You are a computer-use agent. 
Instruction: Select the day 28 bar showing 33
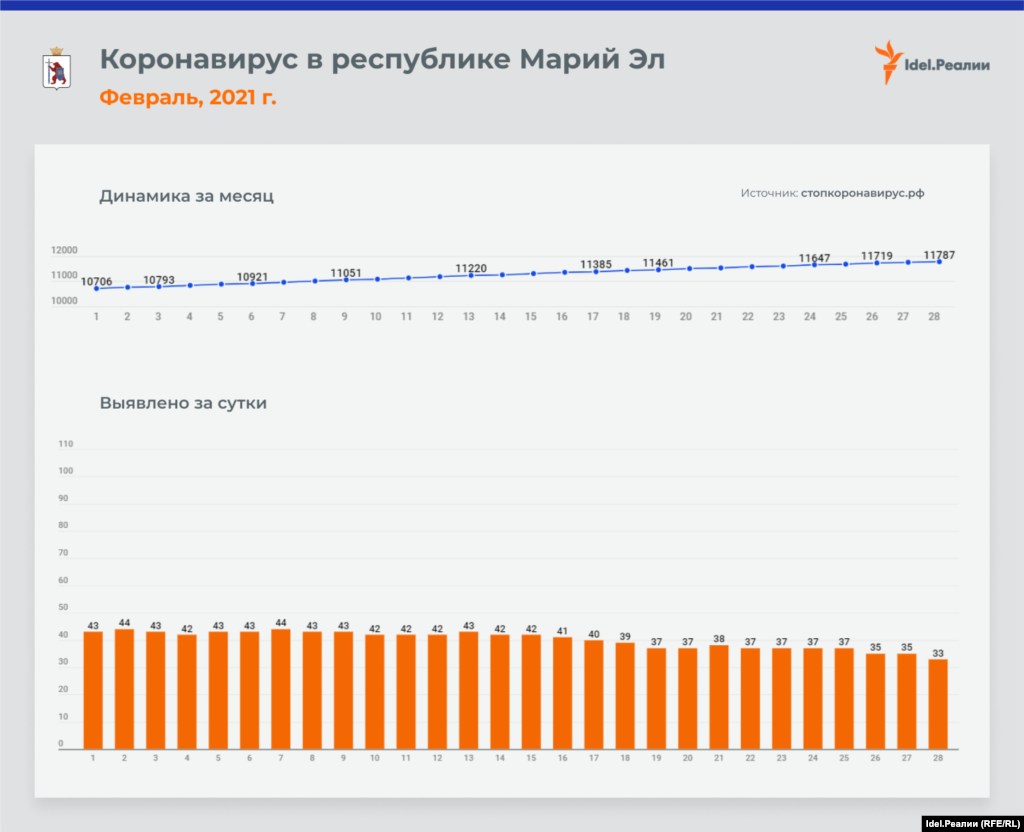point(938,704)
